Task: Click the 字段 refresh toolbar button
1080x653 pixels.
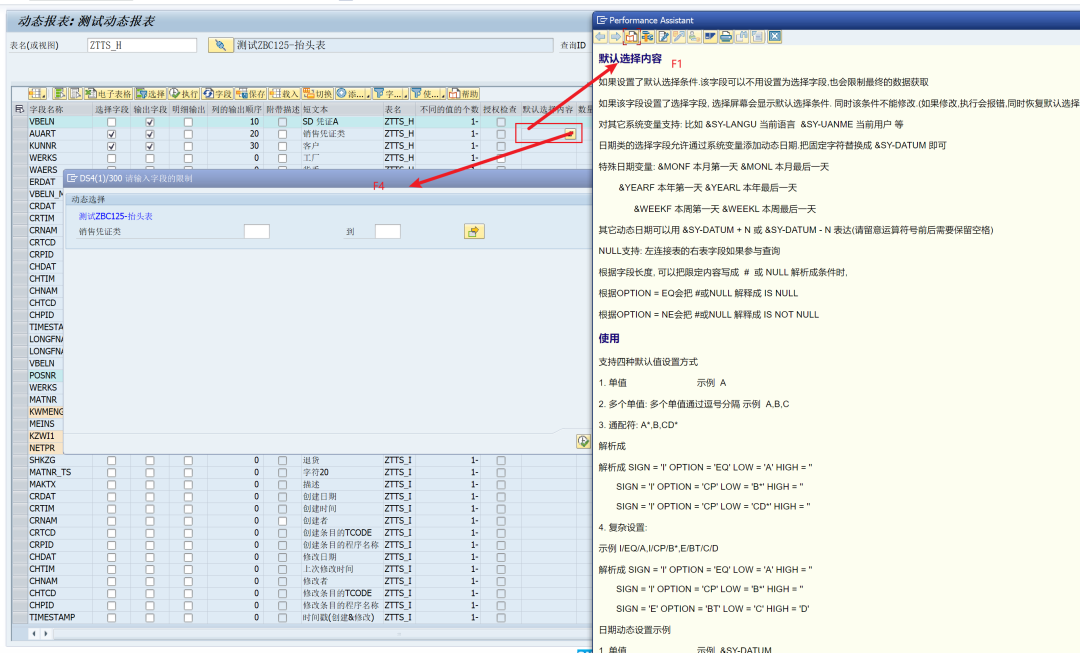Action: (217, 94)
